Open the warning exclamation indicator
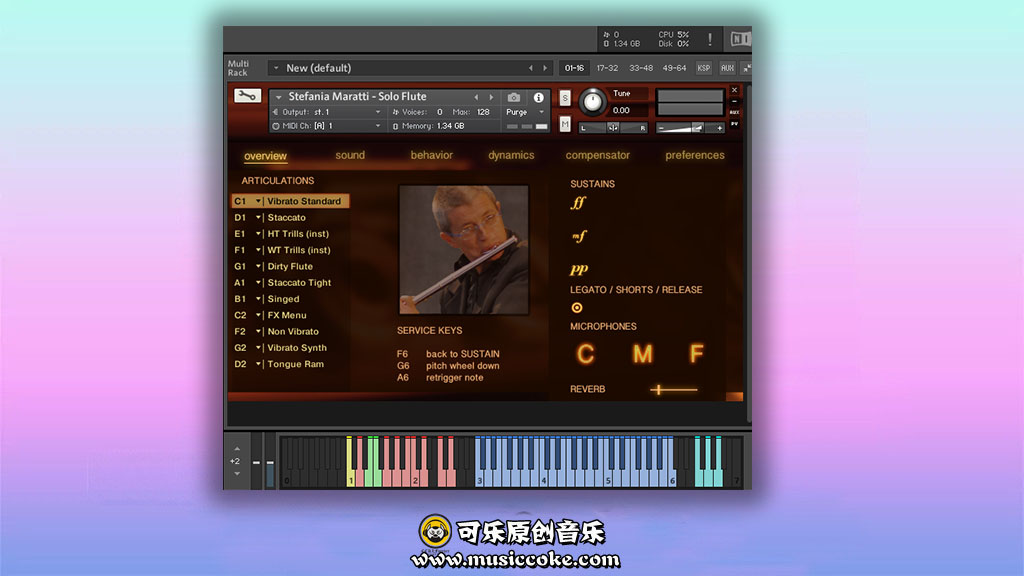1024x576 pixels. [710, 39]
